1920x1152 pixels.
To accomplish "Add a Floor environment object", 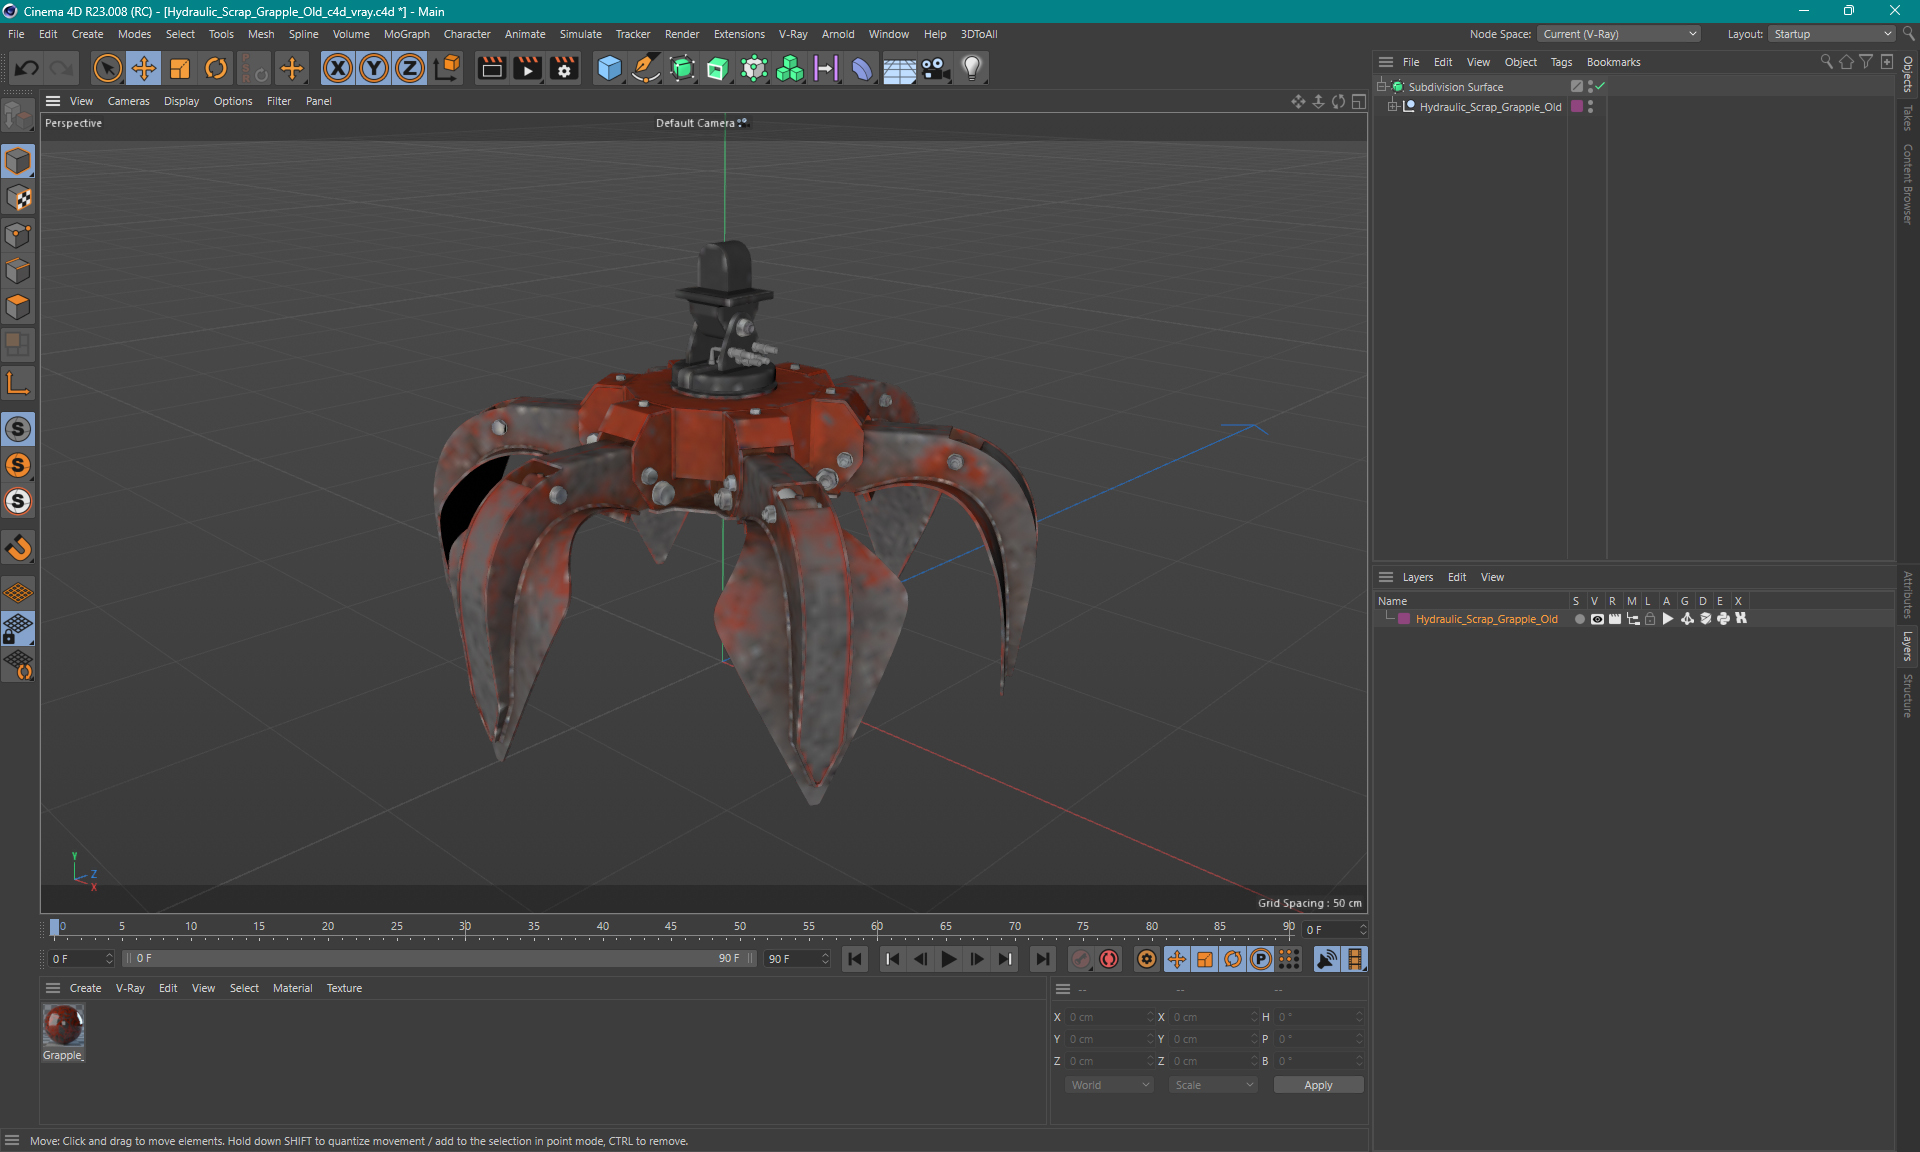I will [x=899, y=68].
